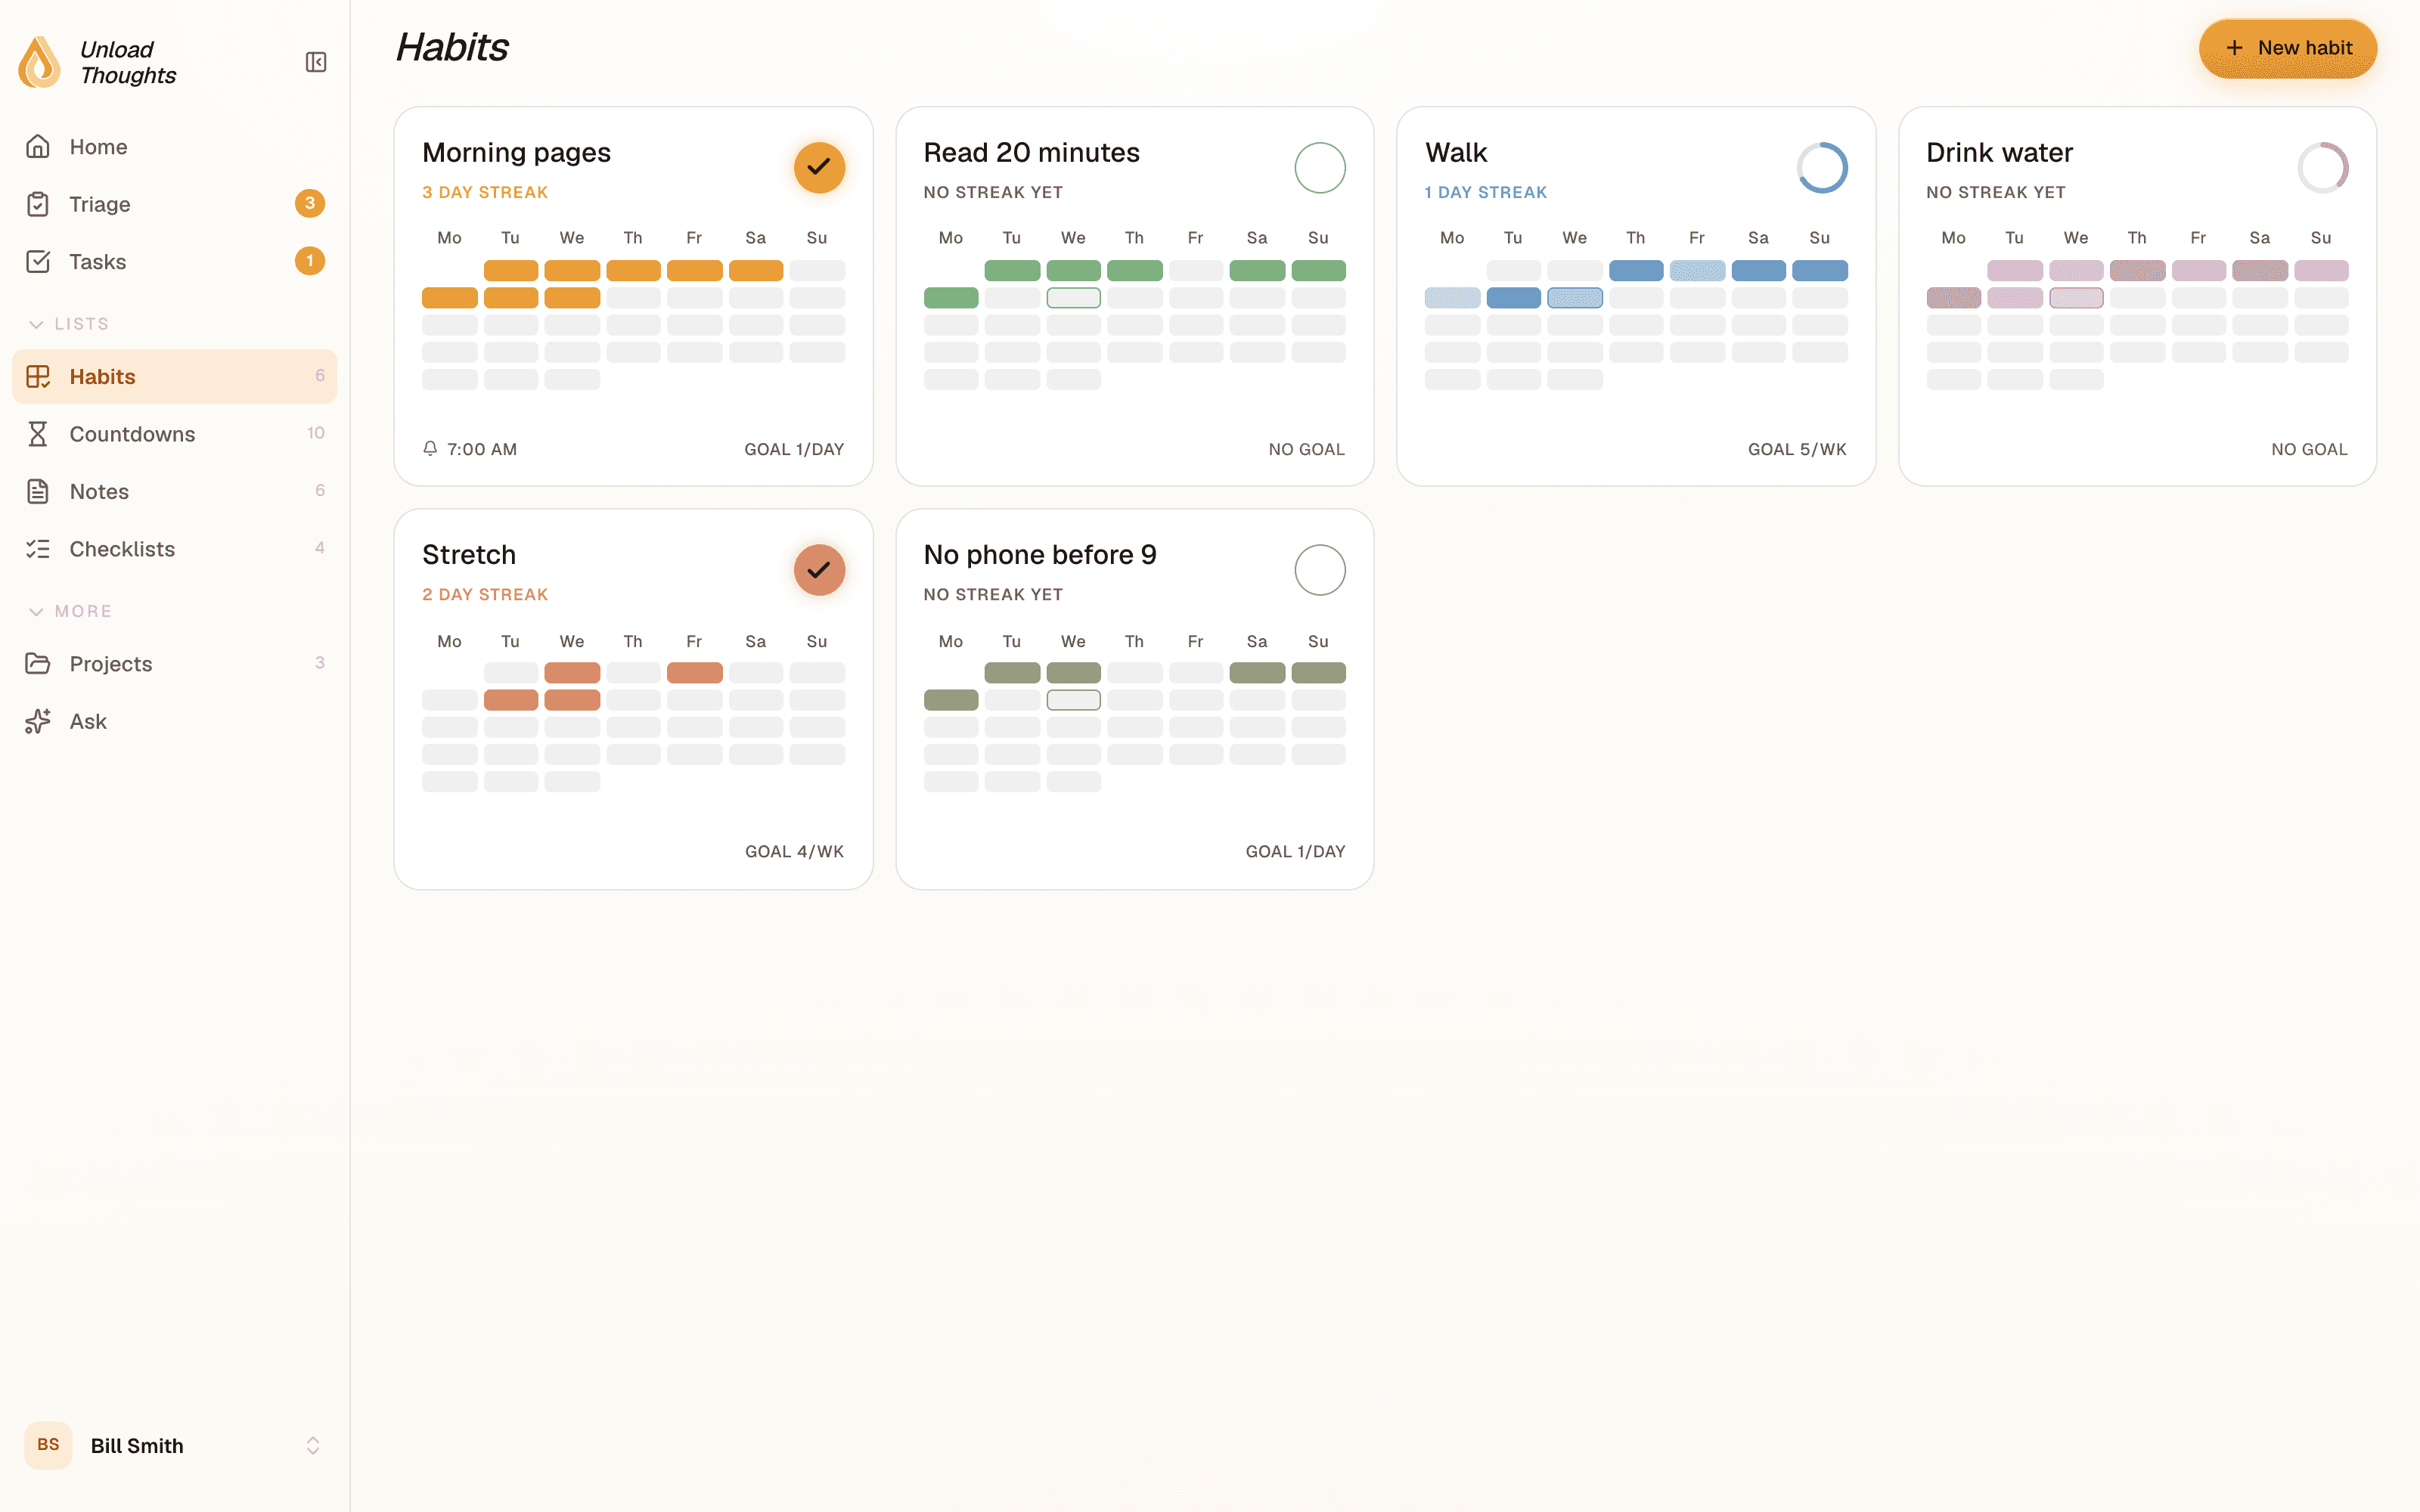2420x1512 pixels.
Task: Click GOAL 4/WK on the Stretch card
Action: pos(794,851)
